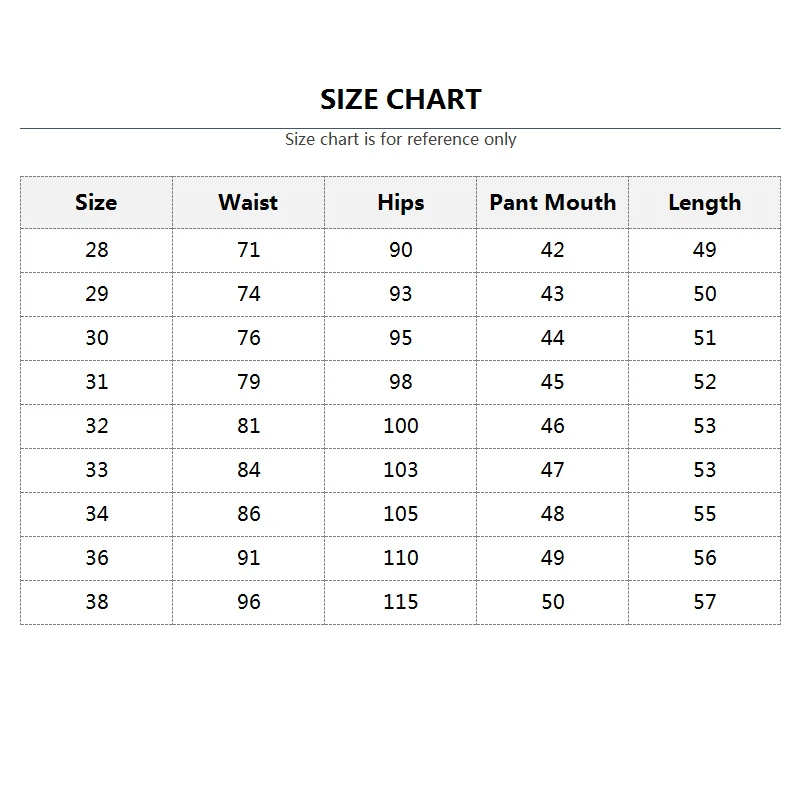Click hips value 110 for size 36
The width and height of the screenshot is (800, 800).
coord(400,558)
